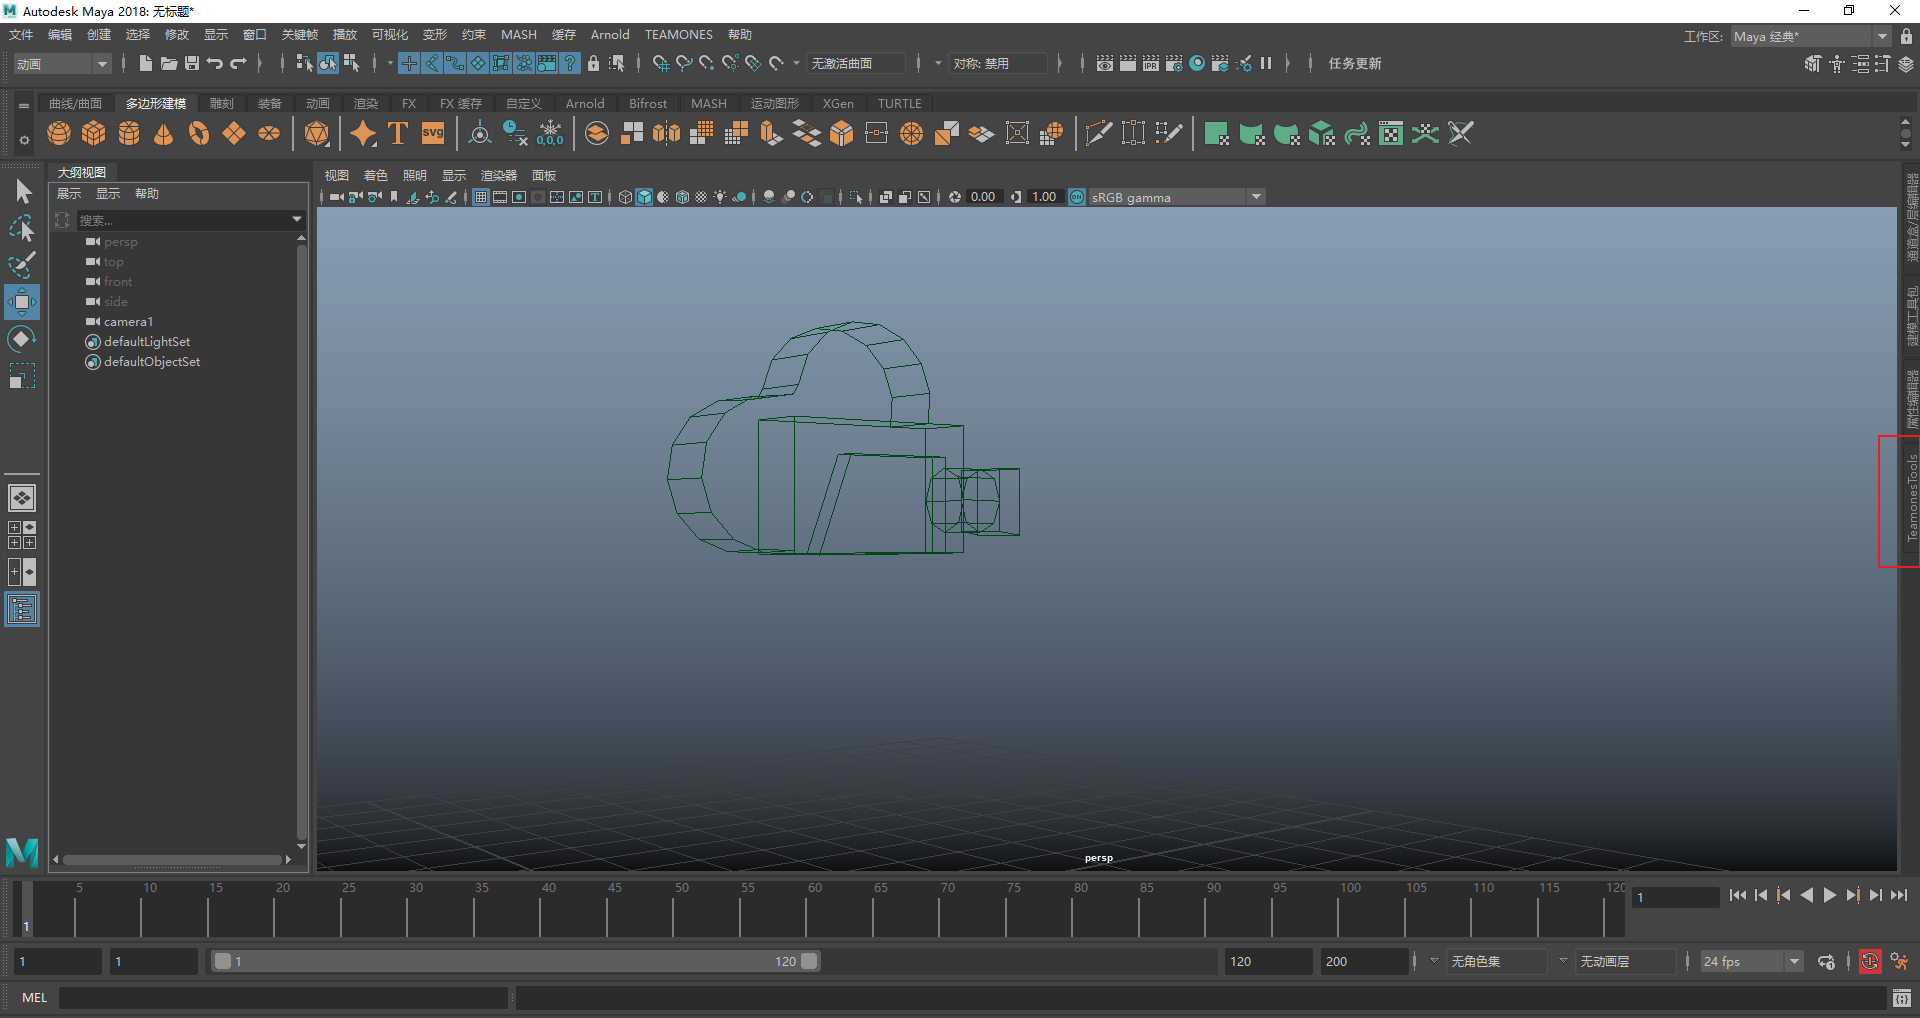Viewport: 1920px width, 1018px height.
Task: Click the IPR render icon
Action: (x=1150, y=63)
